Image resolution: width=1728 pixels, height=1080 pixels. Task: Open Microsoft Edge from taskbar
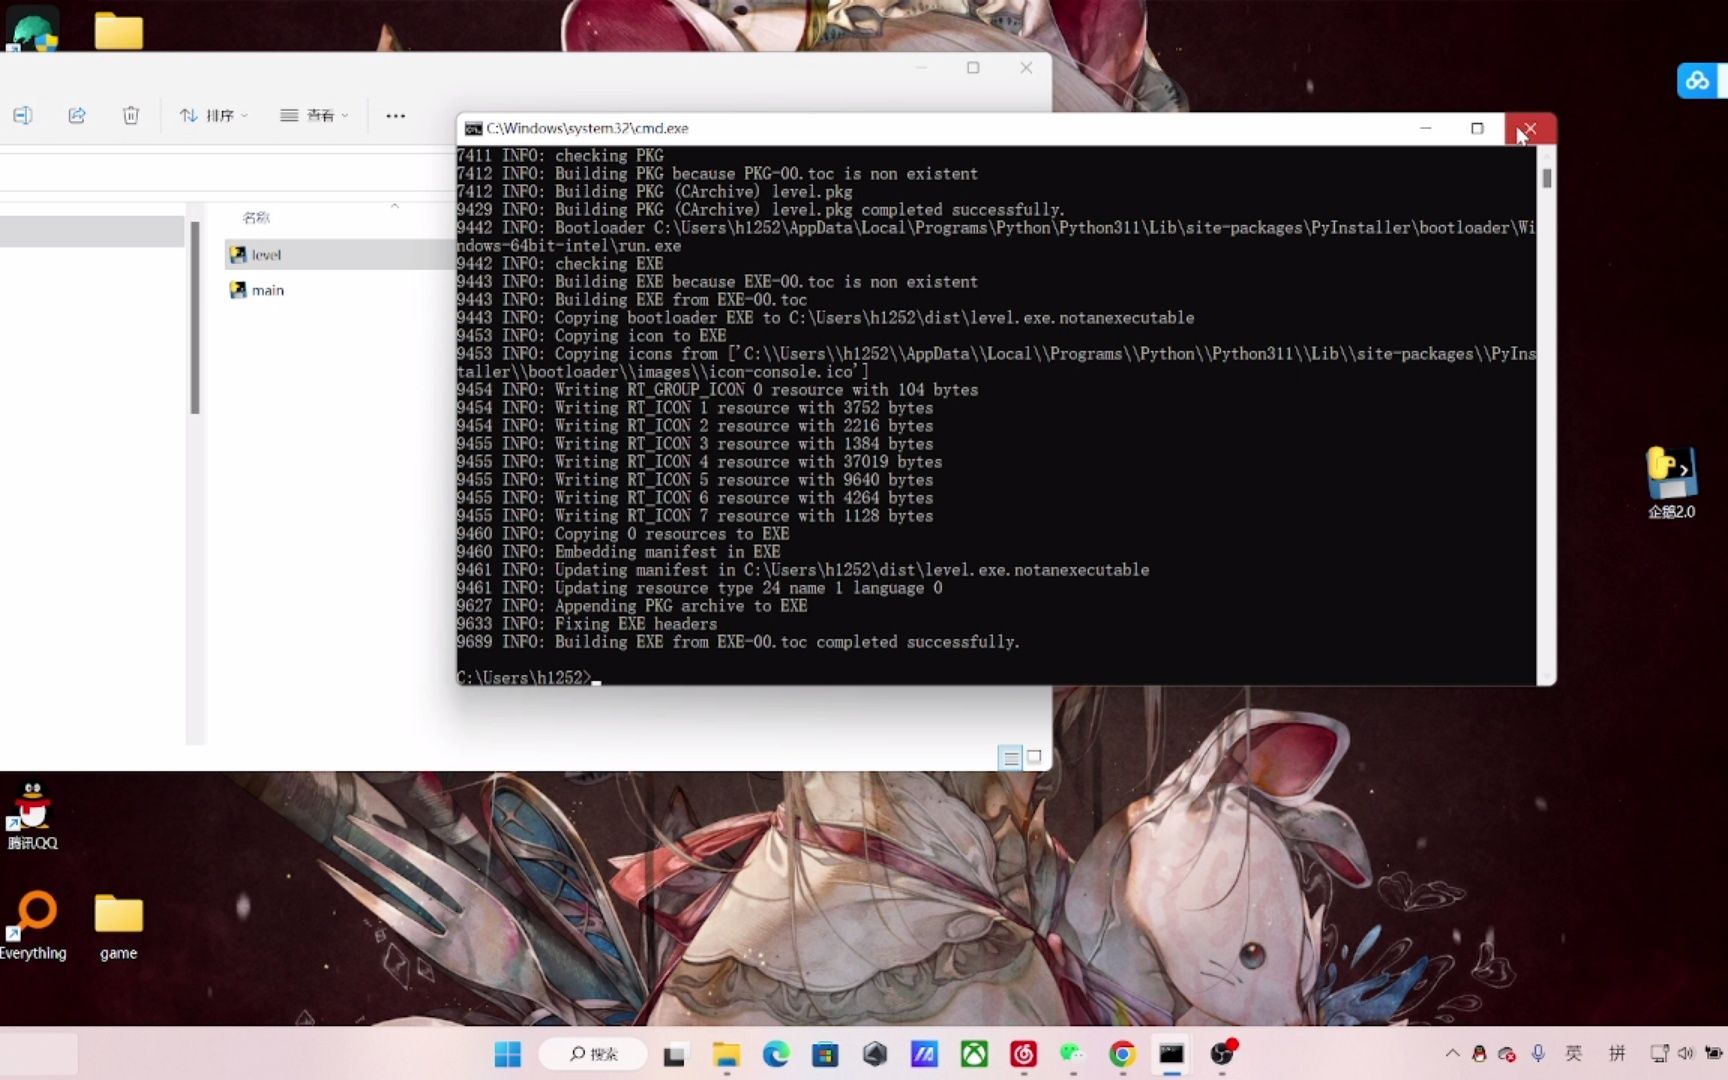[x=776, y=1054]
